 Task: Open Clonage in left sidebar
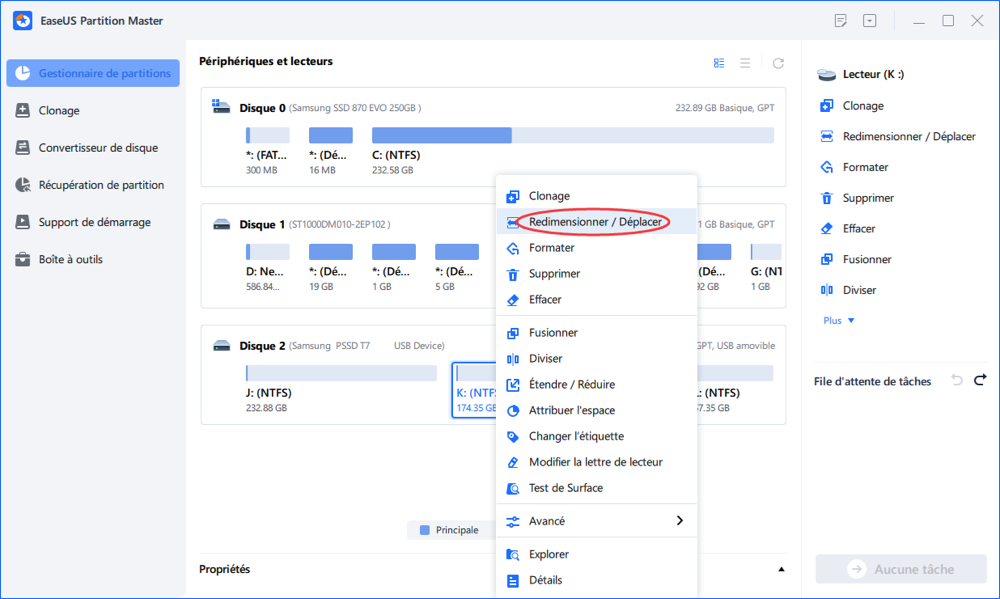(x=59, y=111)
